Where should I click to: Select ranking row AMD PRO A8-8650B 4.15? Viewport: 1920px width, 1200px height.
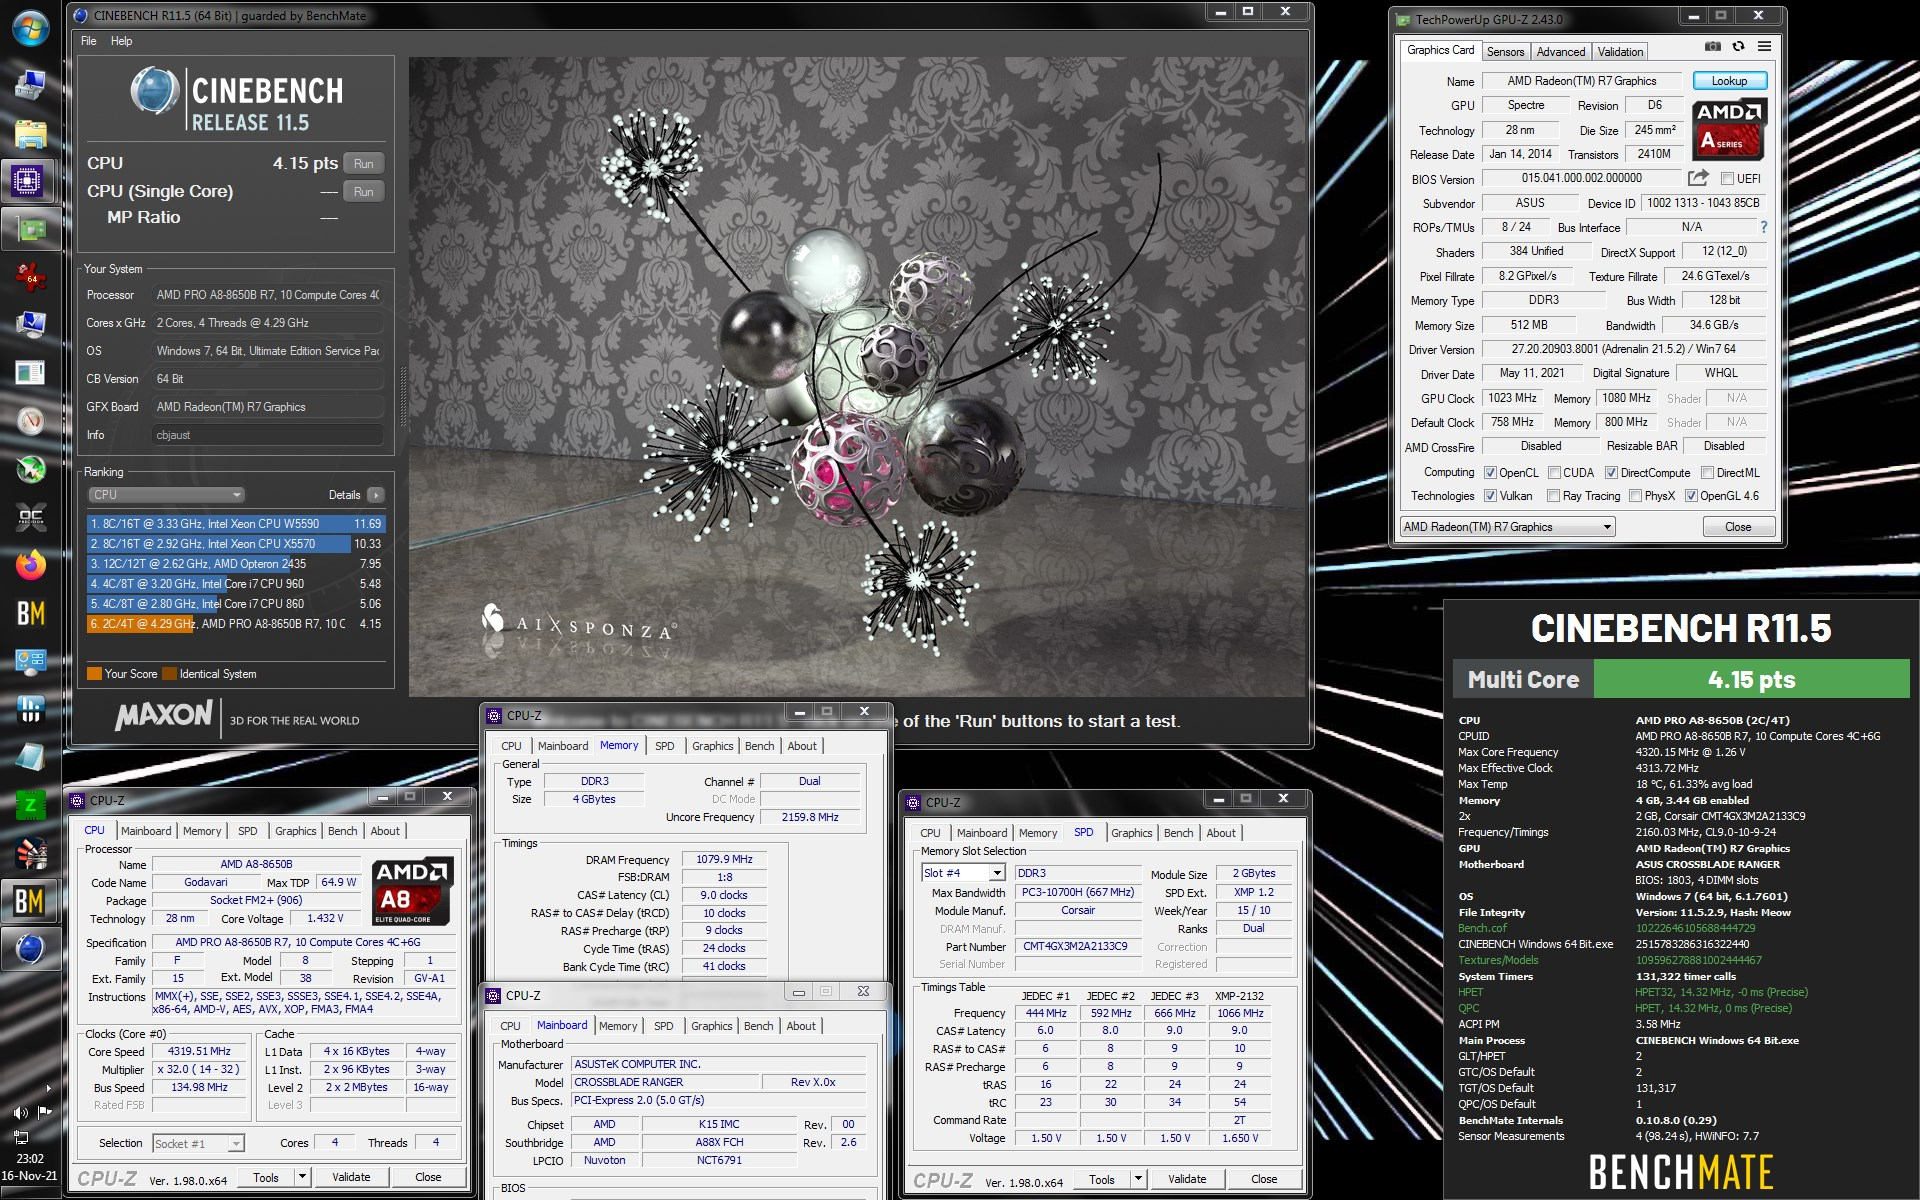coord(236,624)
